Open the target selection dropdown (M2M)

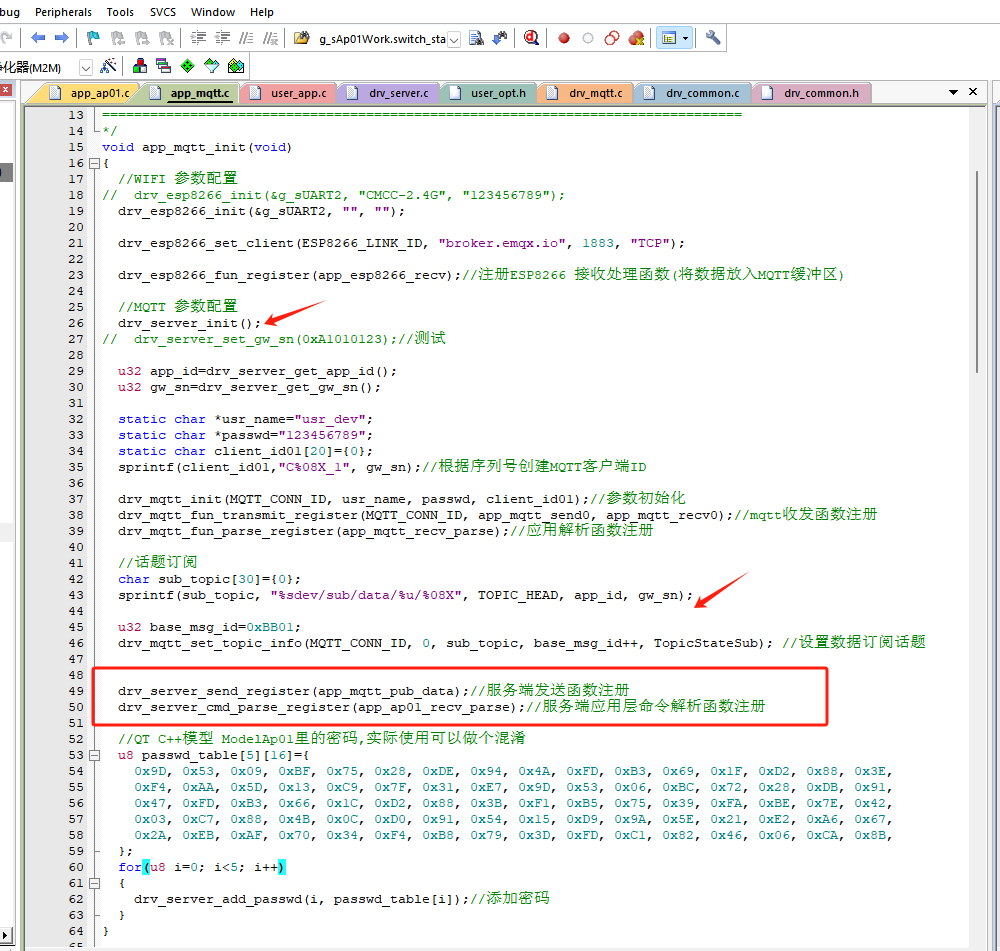[85, 67]
